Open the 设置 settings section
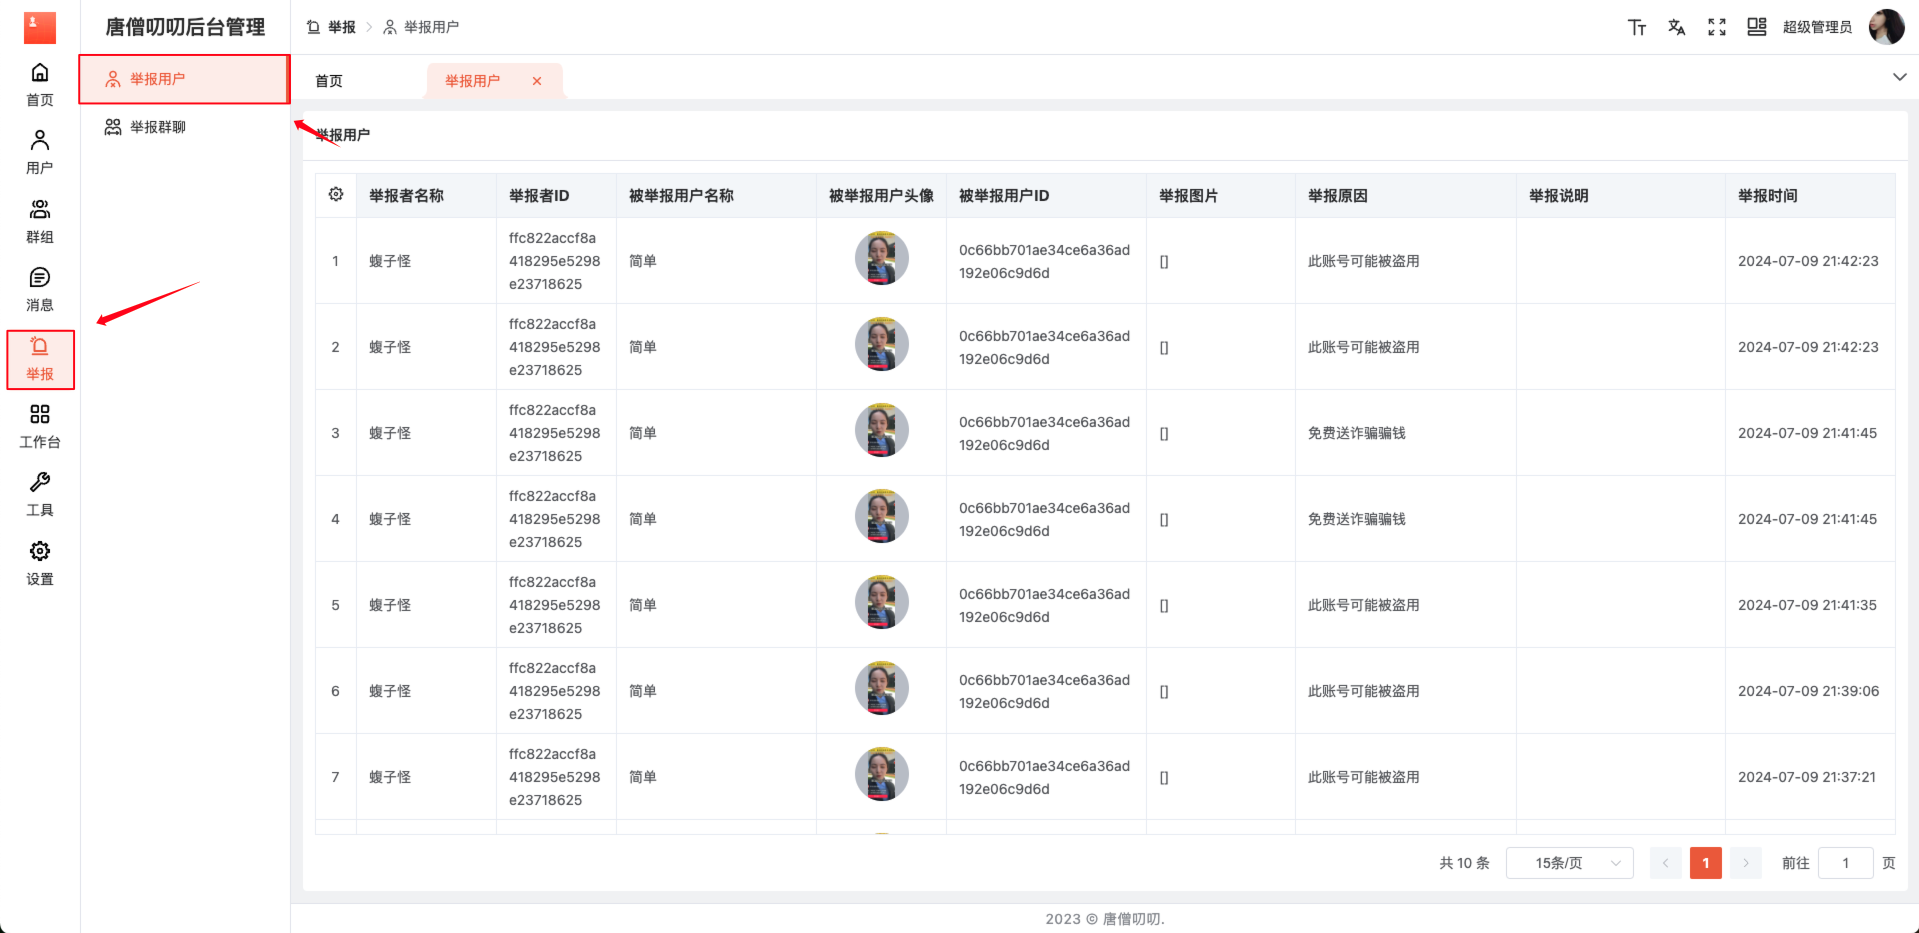The image size is (1919, 933). (x=40, y=562)
